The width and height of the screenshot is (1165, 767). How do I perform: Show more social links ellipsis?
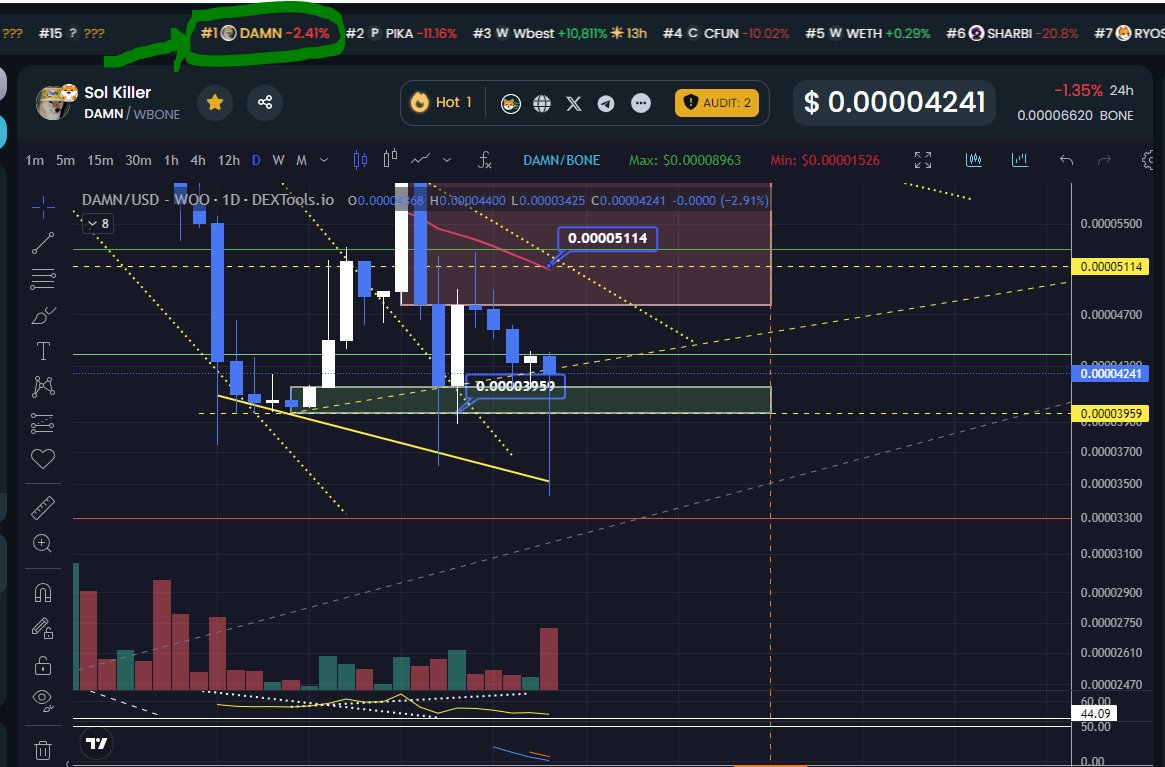click(x=640, y=103)
